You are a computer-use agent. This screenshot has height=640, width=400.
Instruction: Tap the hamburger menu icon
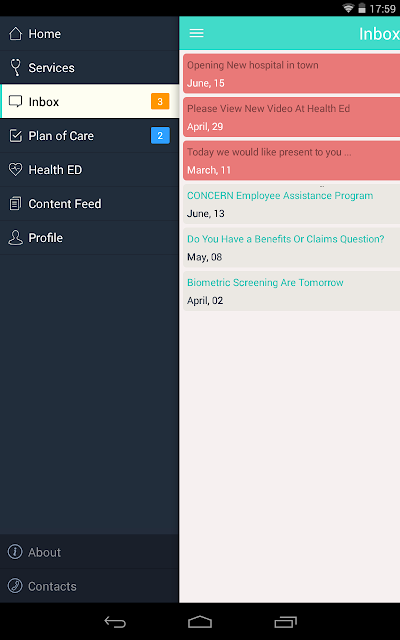tap(196, 33)
